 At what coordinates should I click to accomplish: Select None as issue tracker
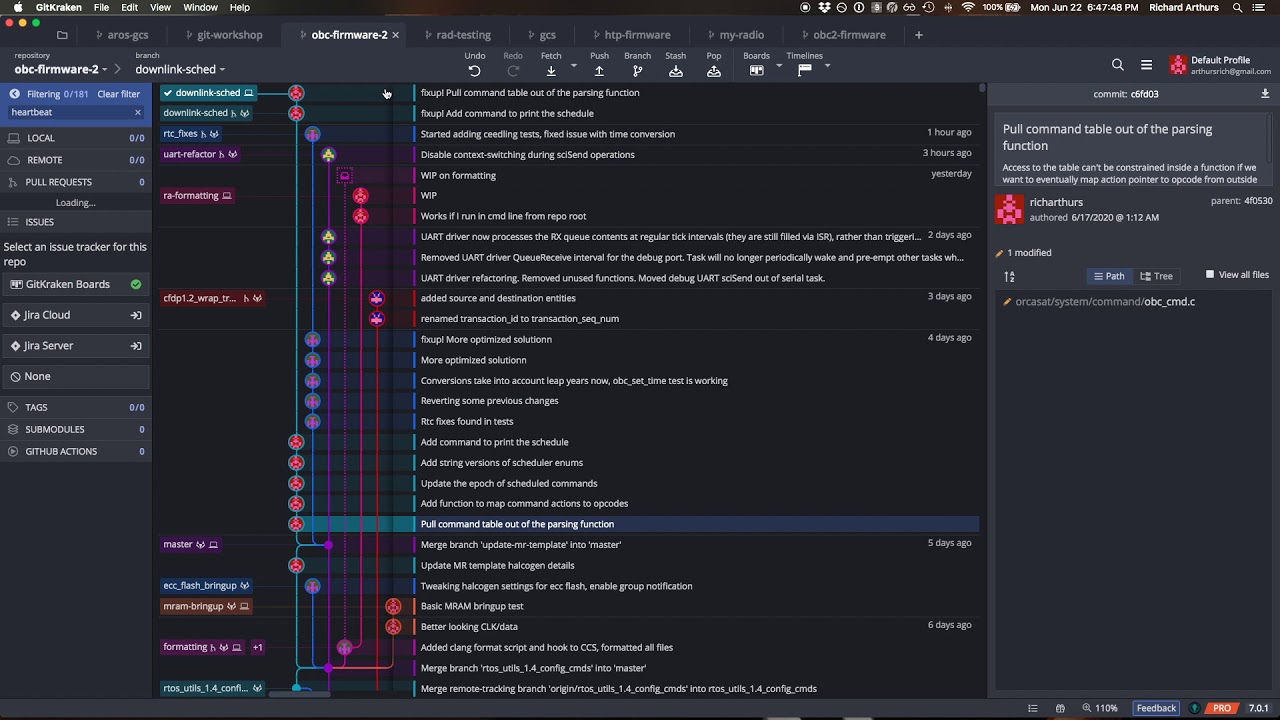click(76, 377)
